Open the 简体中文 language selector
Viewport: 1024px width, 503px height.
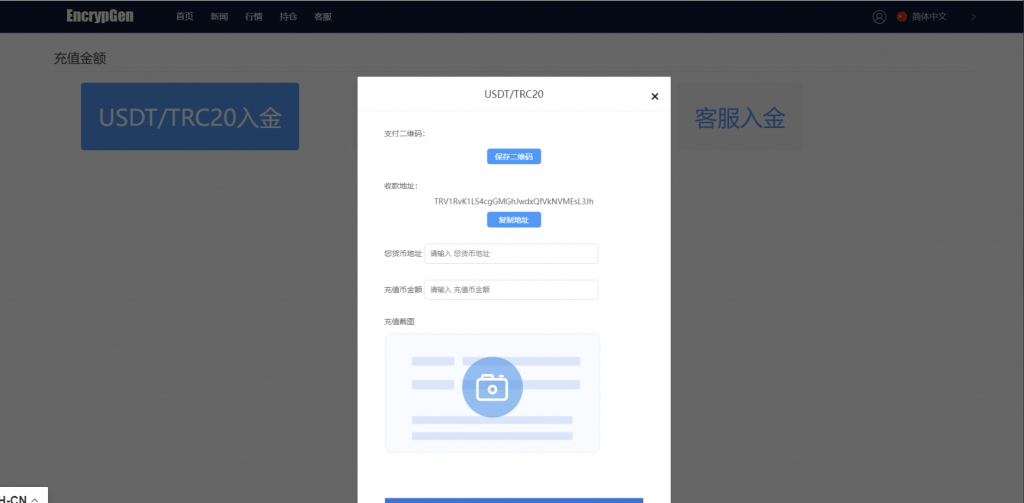click(x=929, y=17)
